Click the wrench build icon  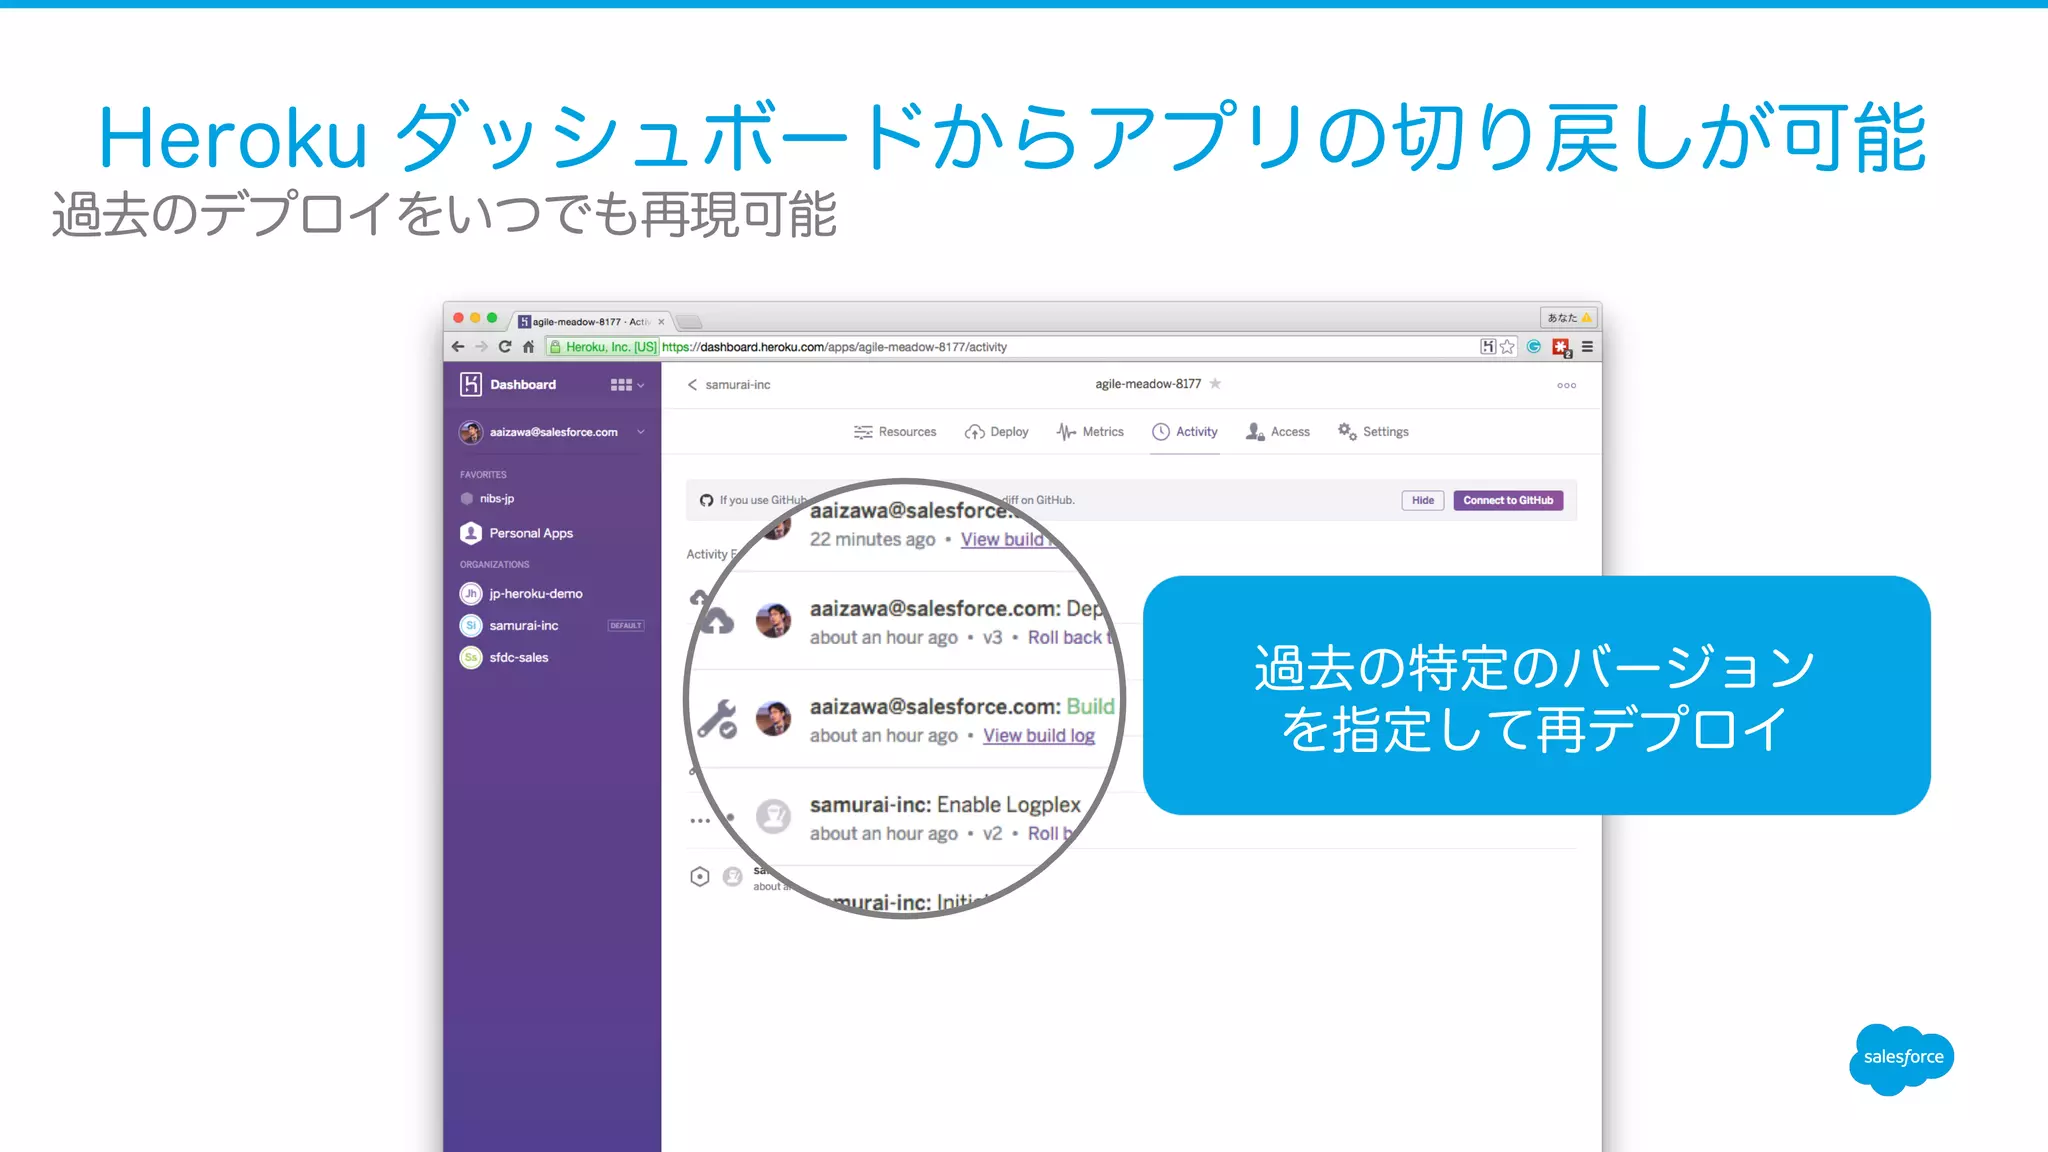click(x=717, y=718)
